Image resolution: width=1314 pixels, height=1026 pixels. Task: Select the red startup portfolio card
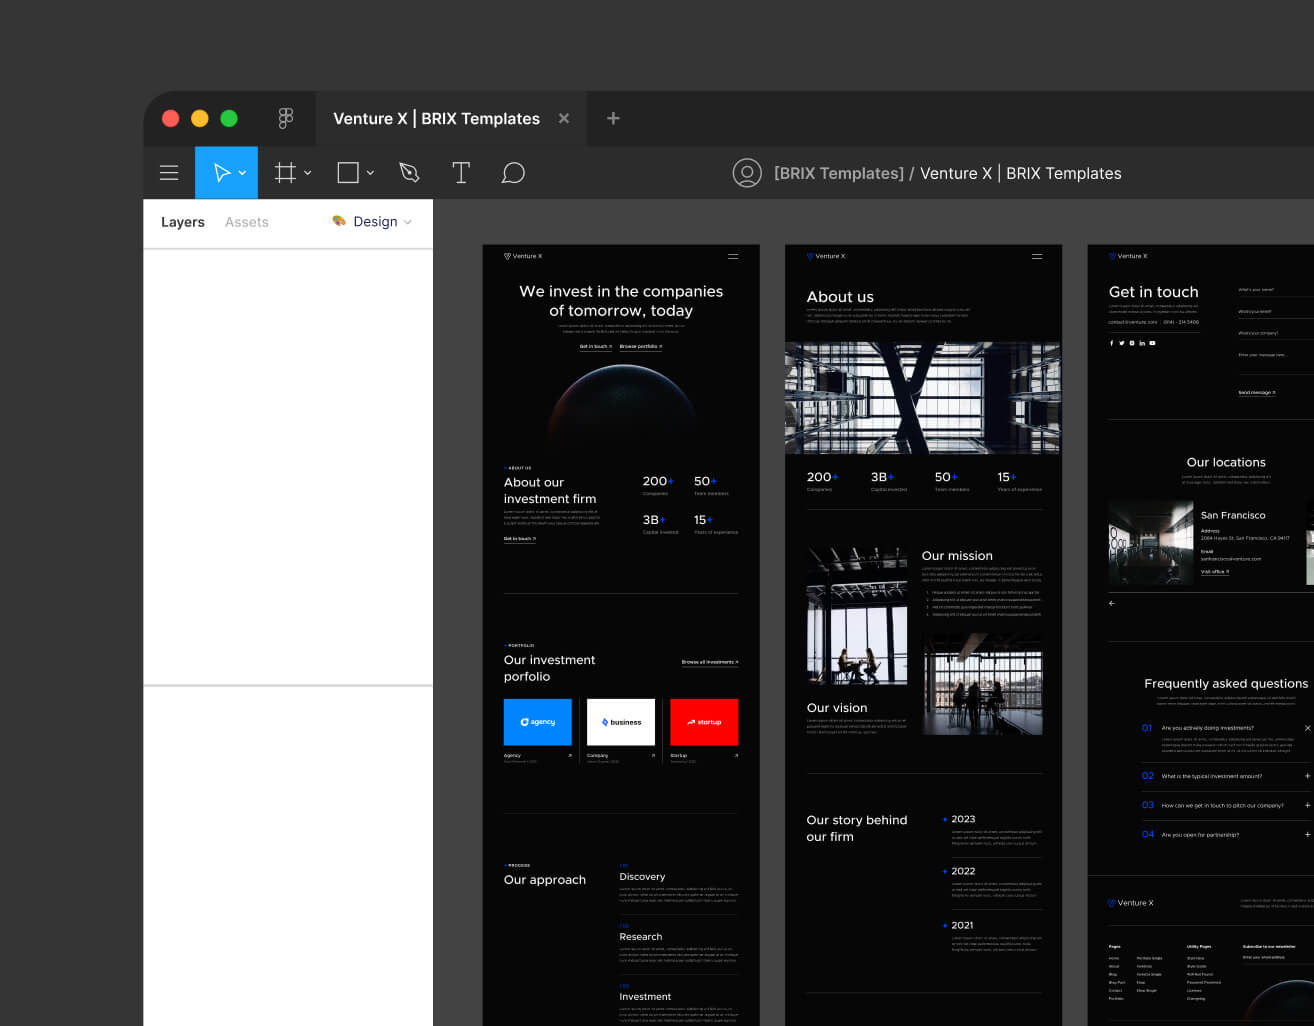[704, 722]
